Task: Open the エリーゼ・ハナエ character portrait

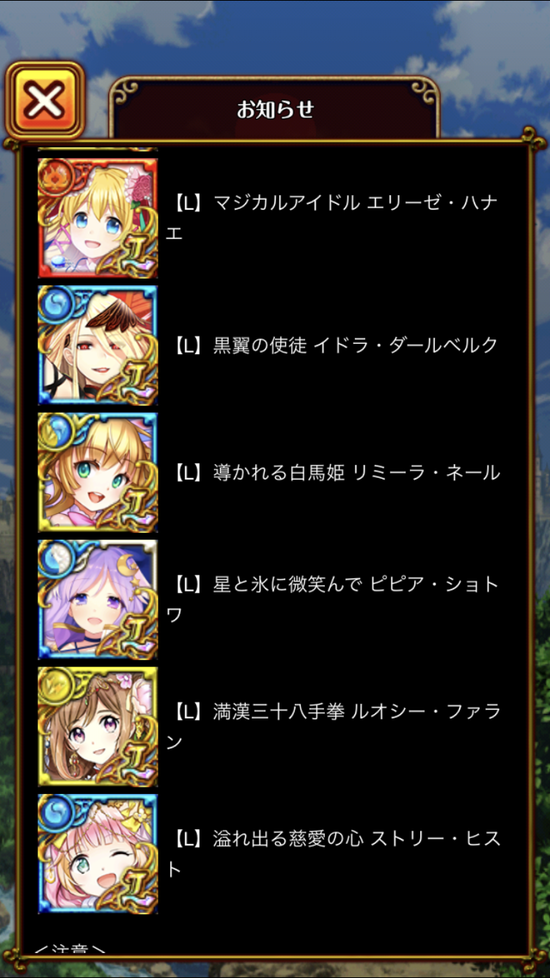Action: pyautogui.click(x=98, y=218)
